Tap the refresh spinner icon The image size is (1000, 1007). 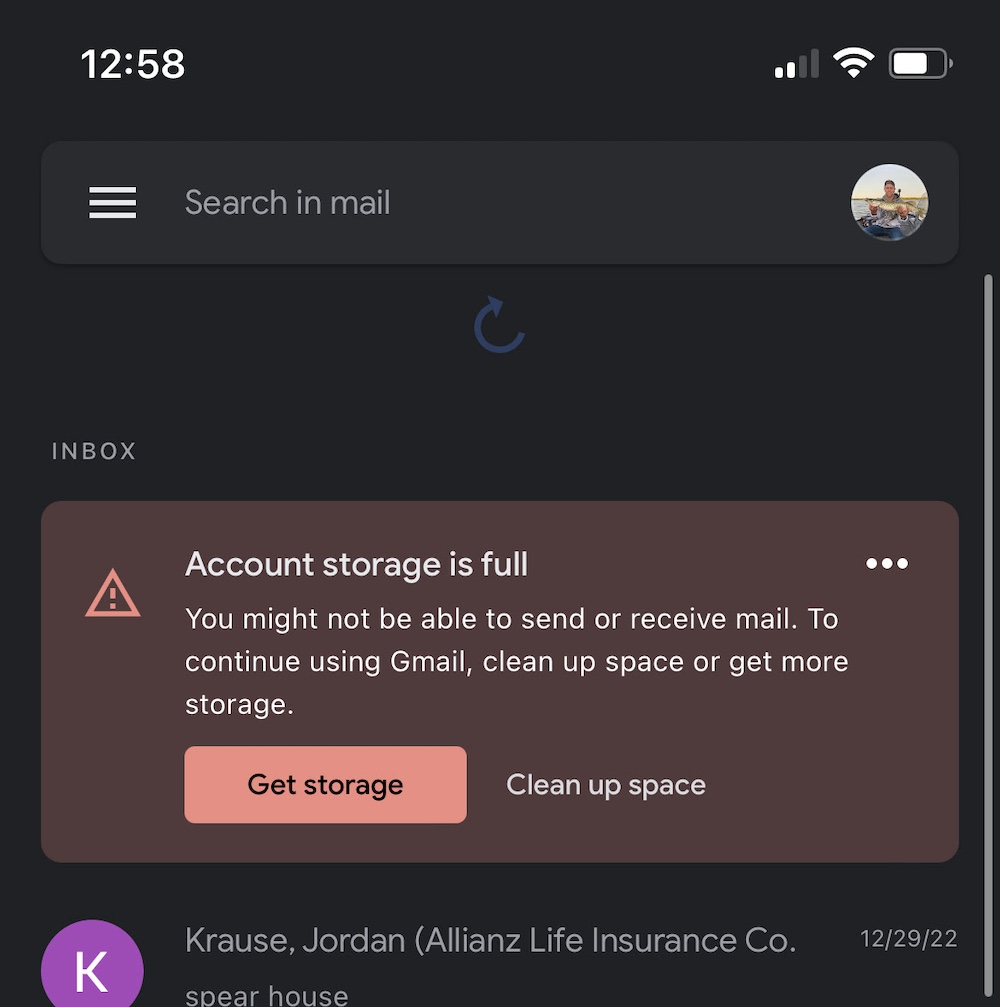(499, 324)
